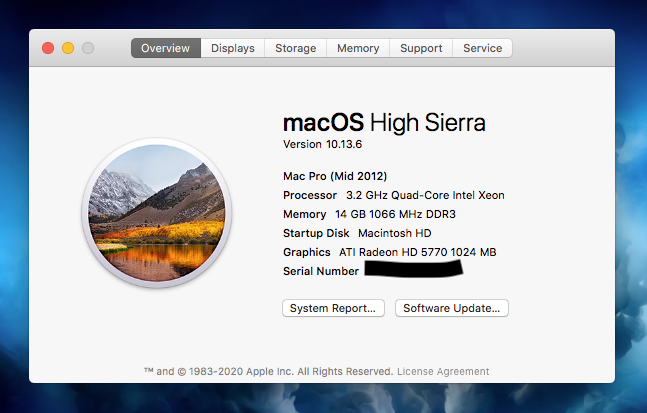This screenshot has width=647, height=413.
Task: Click the 3.2 GHz Quad-Core Intel Xeon value
Action: pos(425,195)
